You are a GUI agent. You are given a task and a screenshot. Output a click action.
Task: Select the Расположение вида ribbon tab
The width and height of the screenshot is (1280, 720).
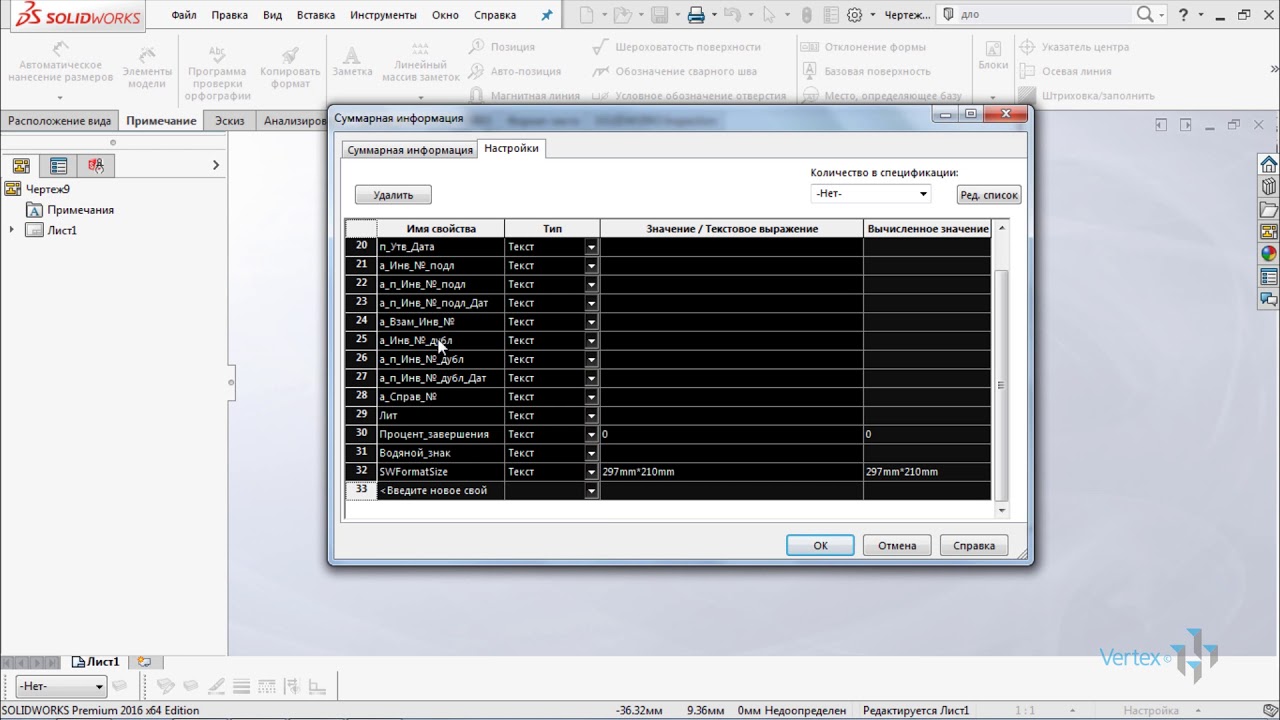pos(60,120)
